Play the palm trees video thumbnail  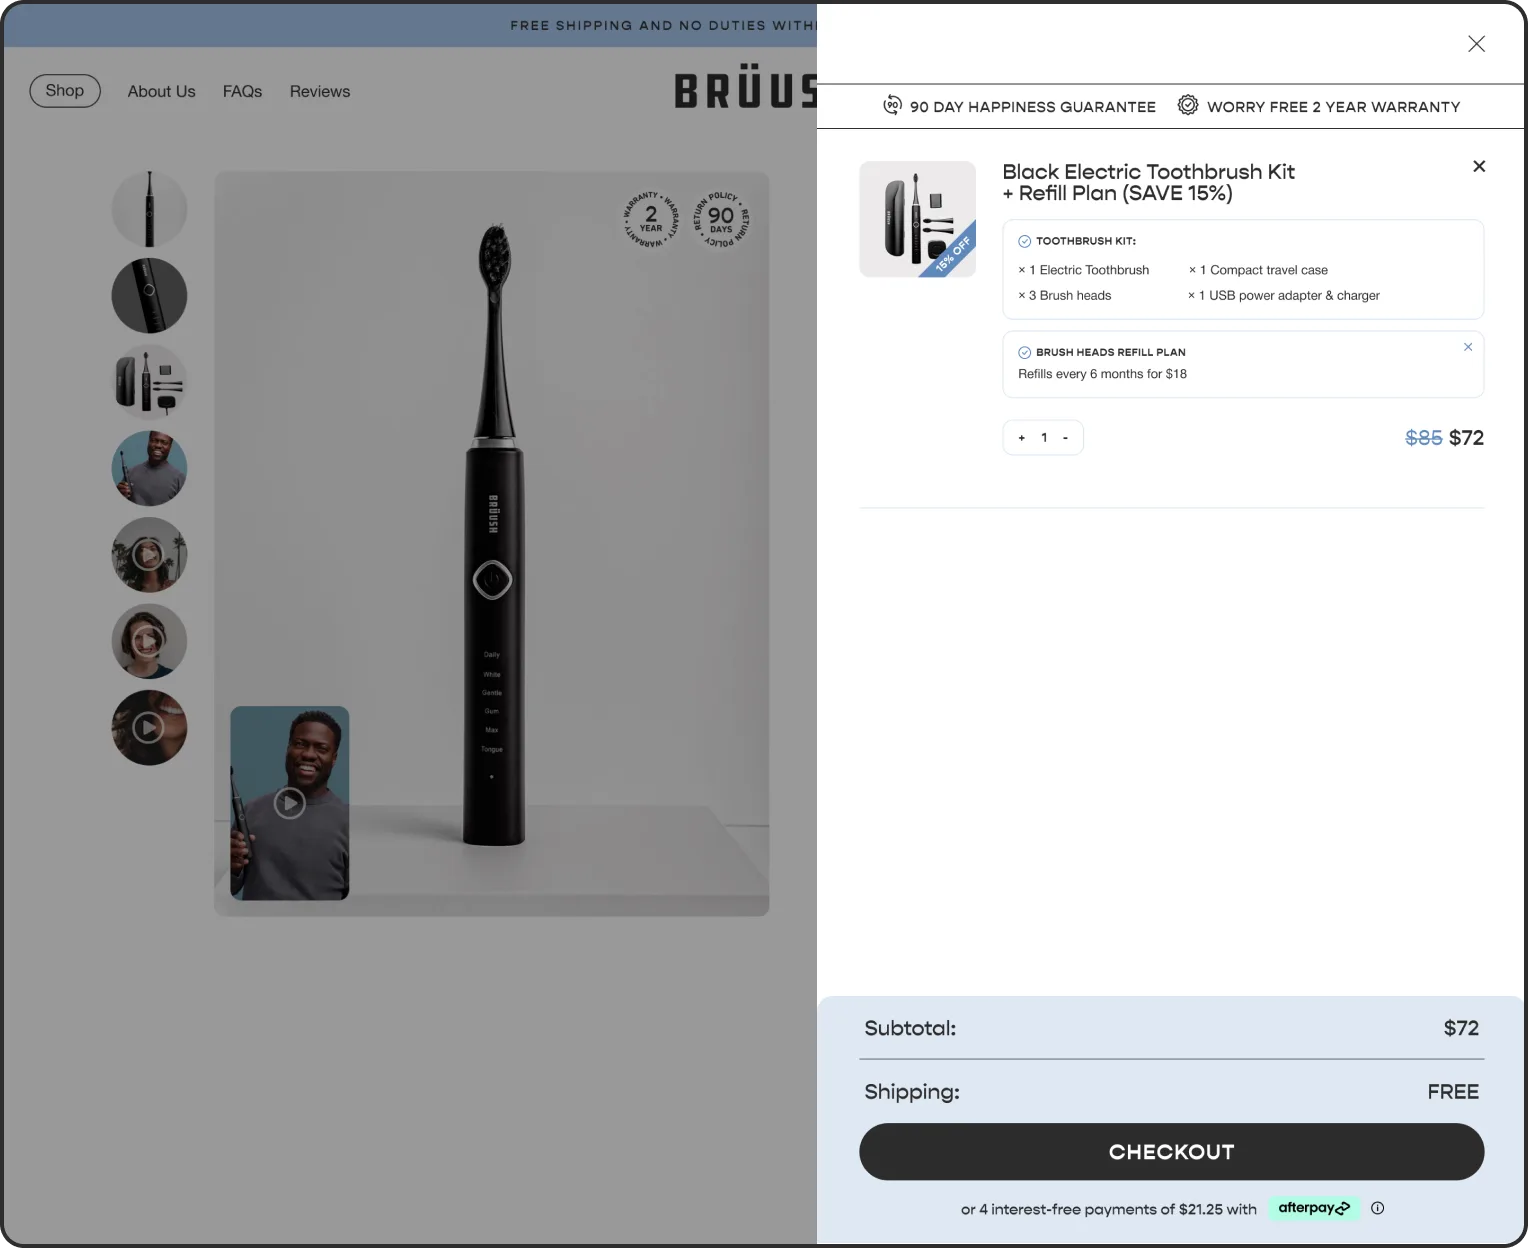click(x=149, y=555)
